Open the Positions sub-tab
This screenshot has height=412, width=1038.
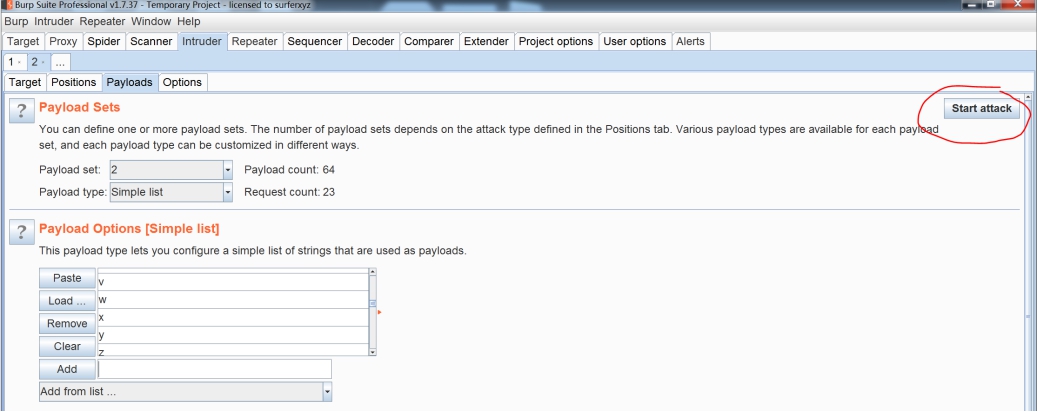pyautogui.click(x=73, y=82)
